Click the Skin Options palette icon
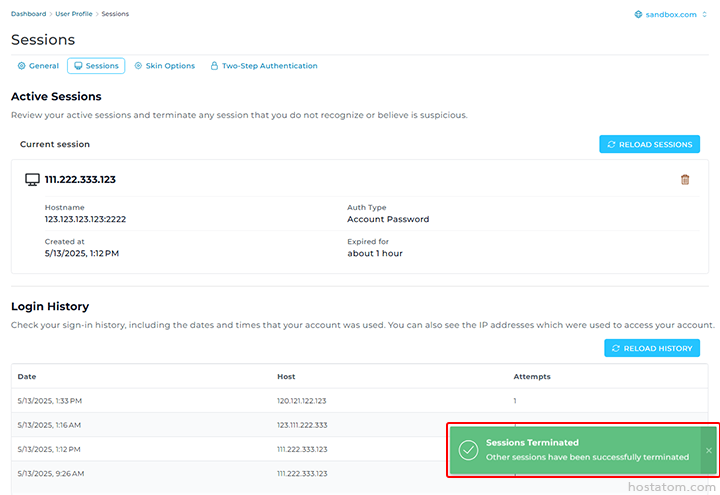 pos(138,66)
